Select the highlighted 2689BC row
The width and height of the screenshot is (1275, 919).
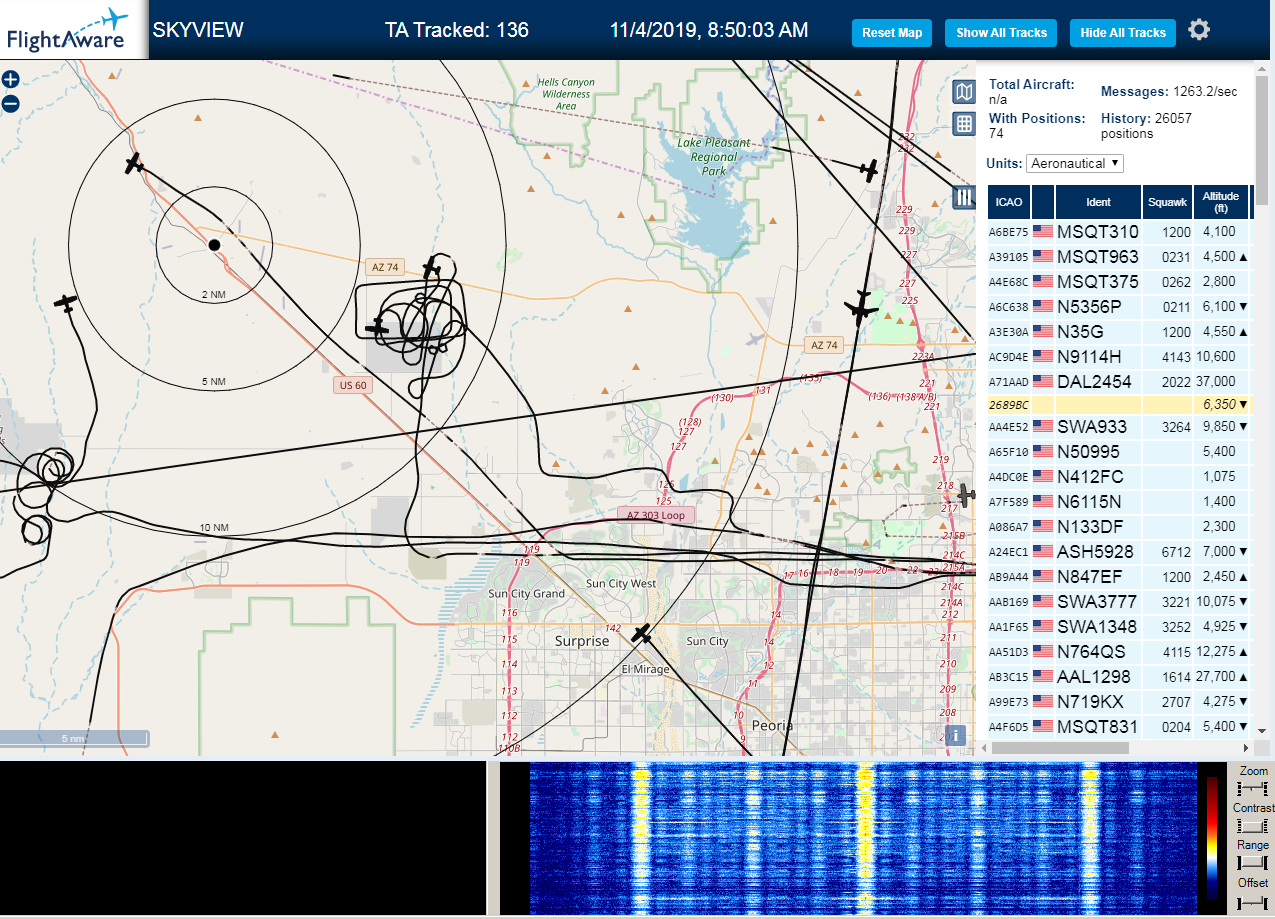coord(1119,405)
